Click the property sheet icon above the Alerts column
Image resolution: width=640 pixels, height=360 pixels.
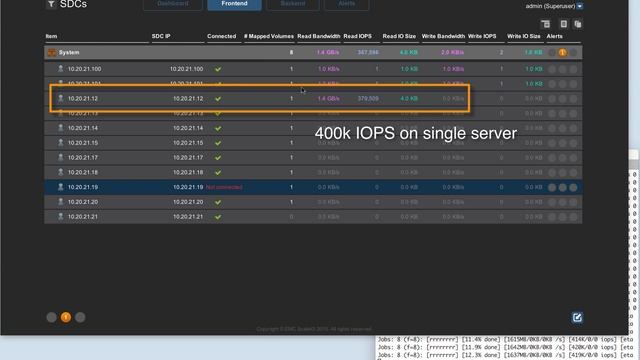[x=563, y=24]
